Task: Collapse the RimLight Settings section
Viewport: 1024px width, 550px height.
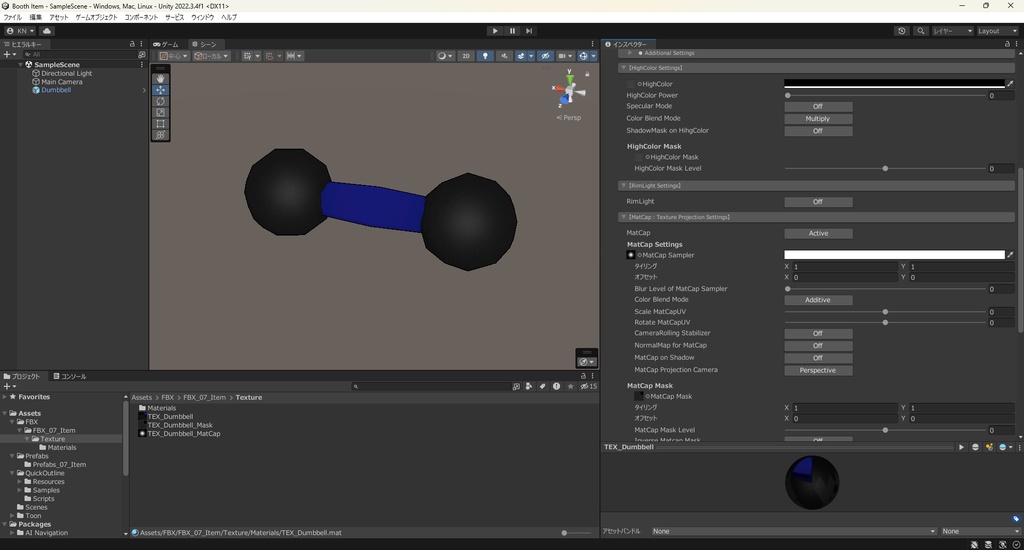Action: pyautogui.click(x=624, y=186)
